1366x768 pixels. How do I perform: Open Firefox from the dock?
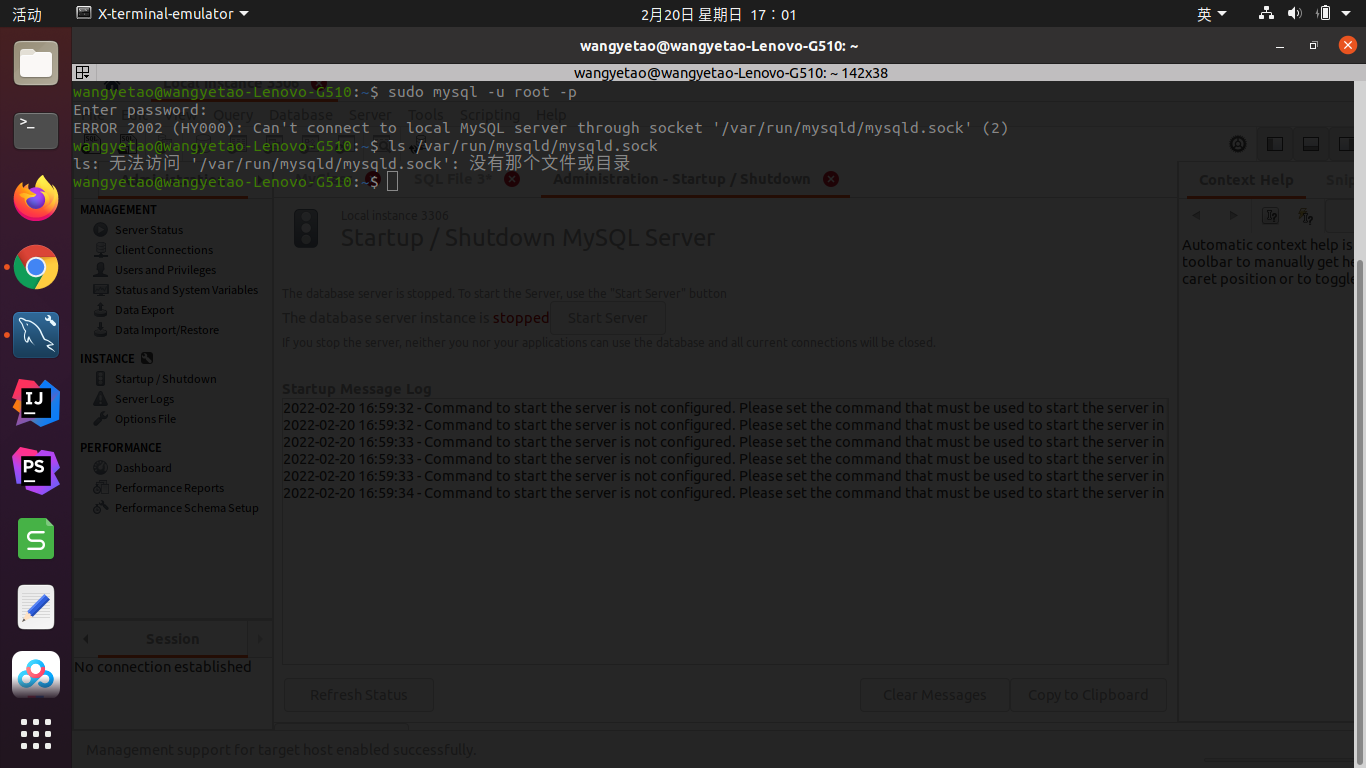click(x=36, y=198)
